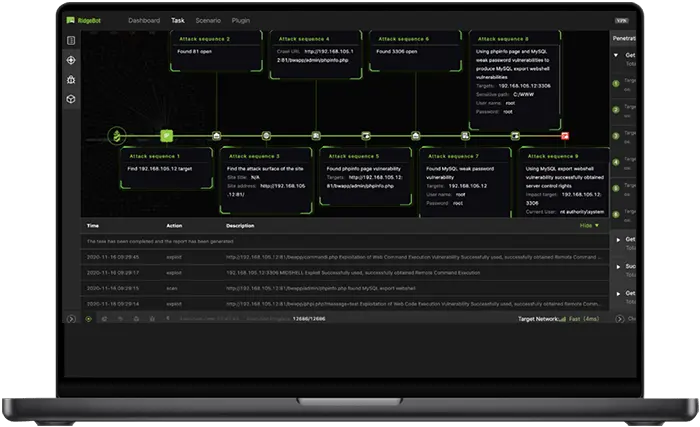Screen dimensions: 700x427
Task: Open the Plugin tab
Action: tap(241, 21)
